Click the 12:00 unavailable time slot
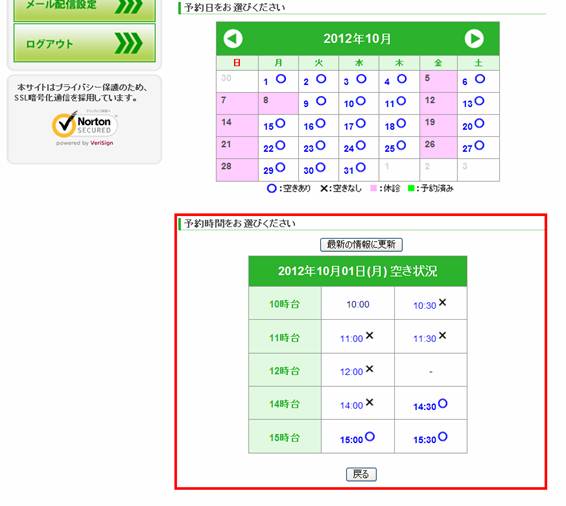Image resolution: width=566 pixels, height=506 pixels. tap(357, 371)
